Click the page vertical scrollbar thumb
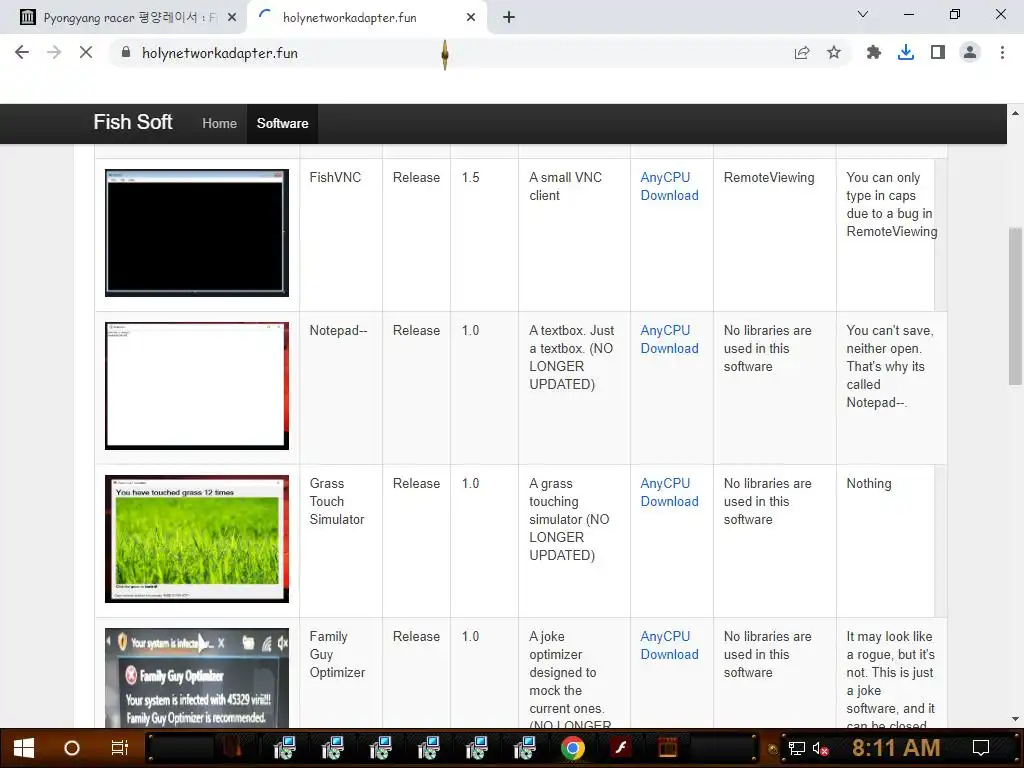 click(x=1015, y=306)
